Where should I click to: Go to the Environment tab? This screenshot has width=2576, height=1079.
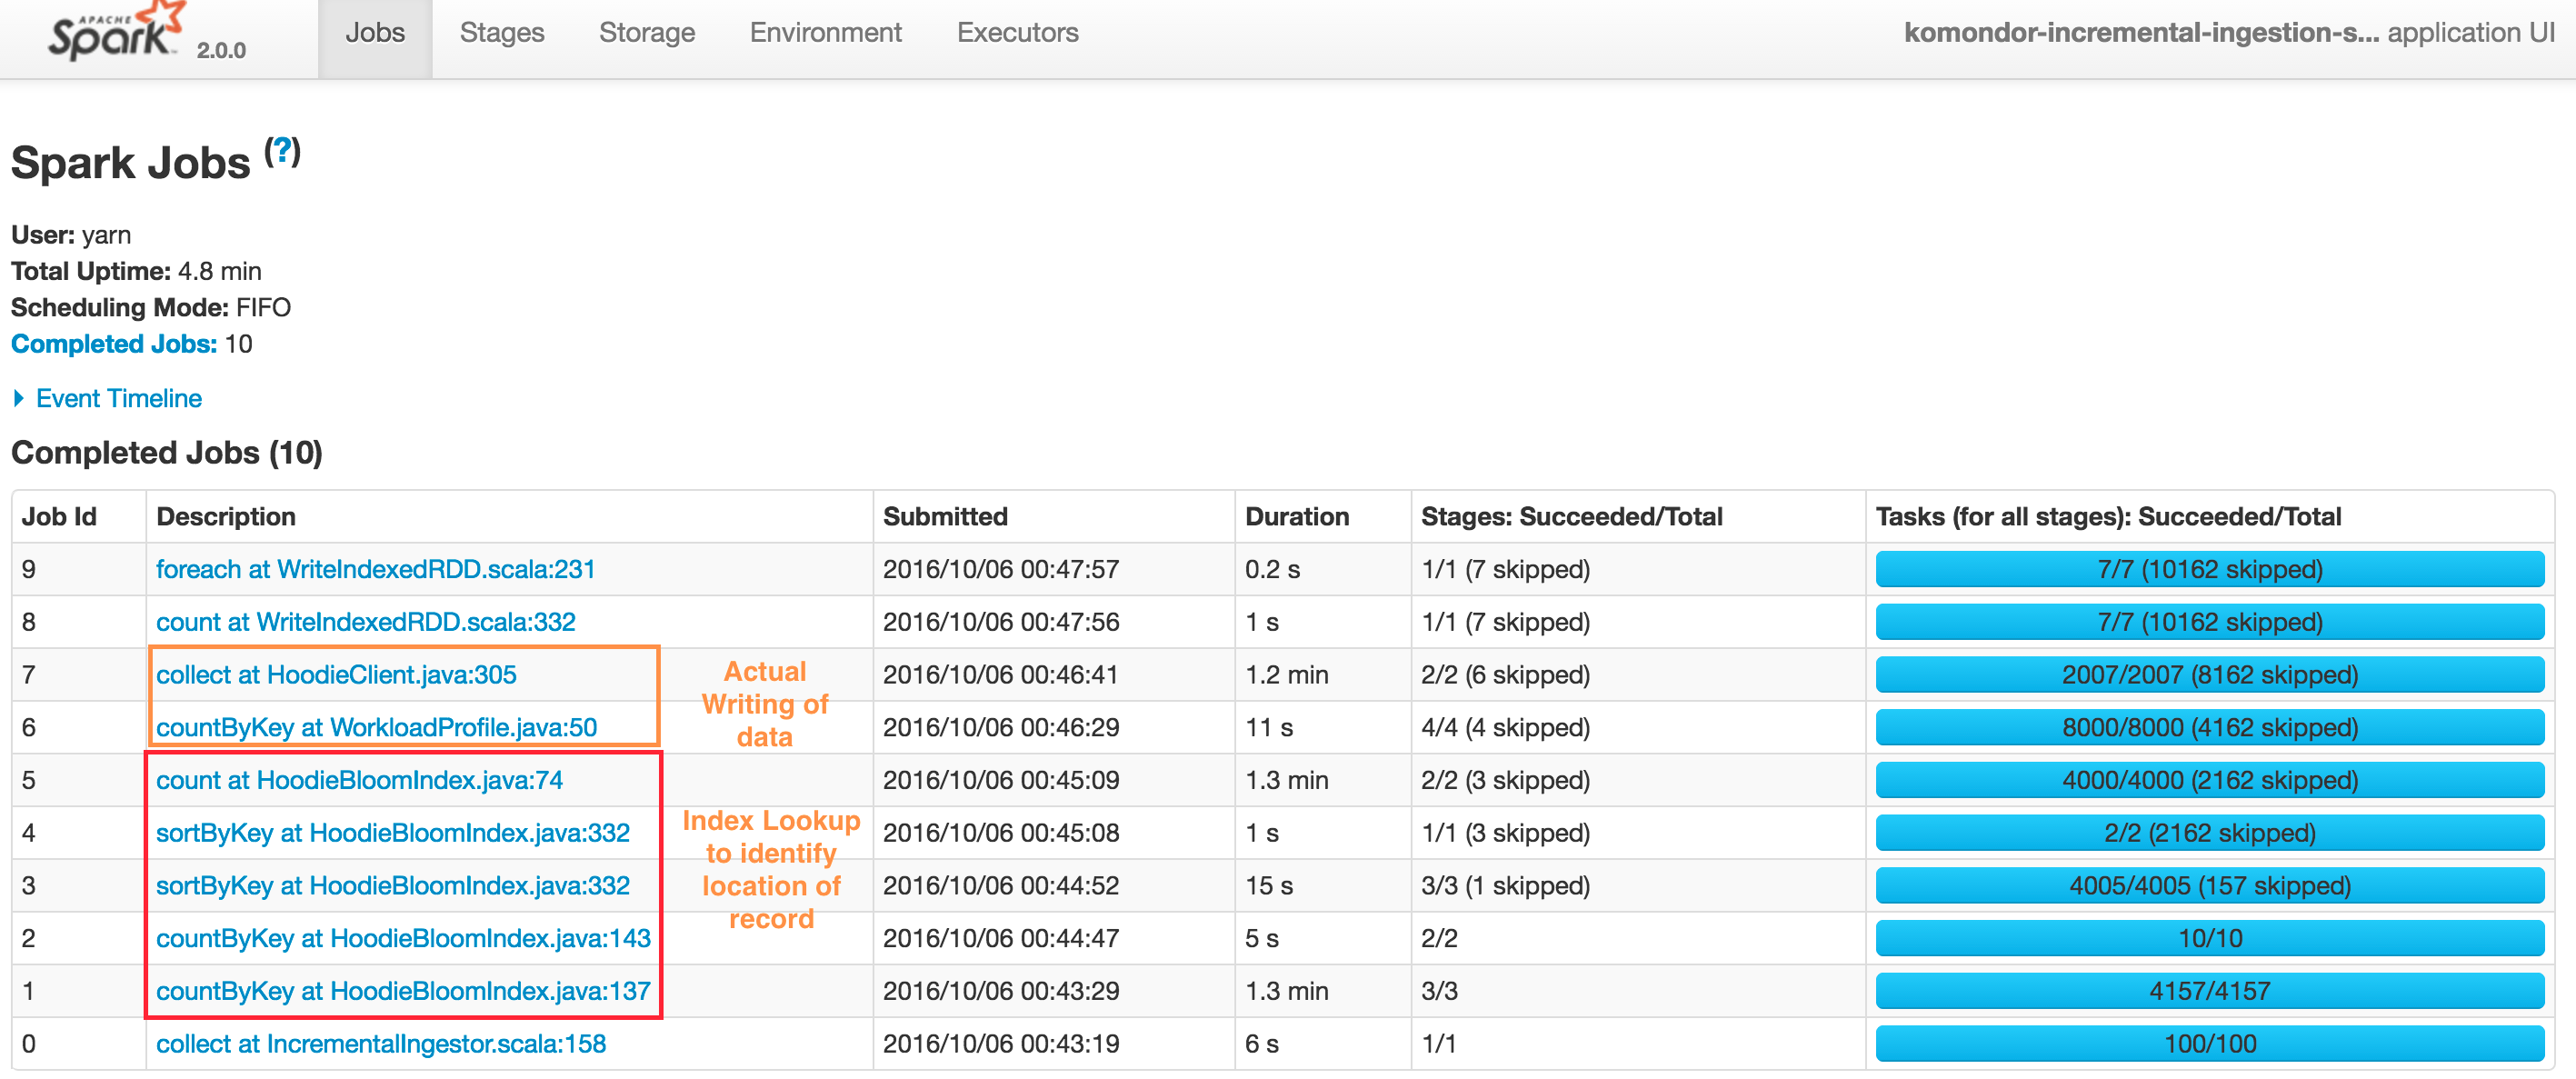pos(825,33)
